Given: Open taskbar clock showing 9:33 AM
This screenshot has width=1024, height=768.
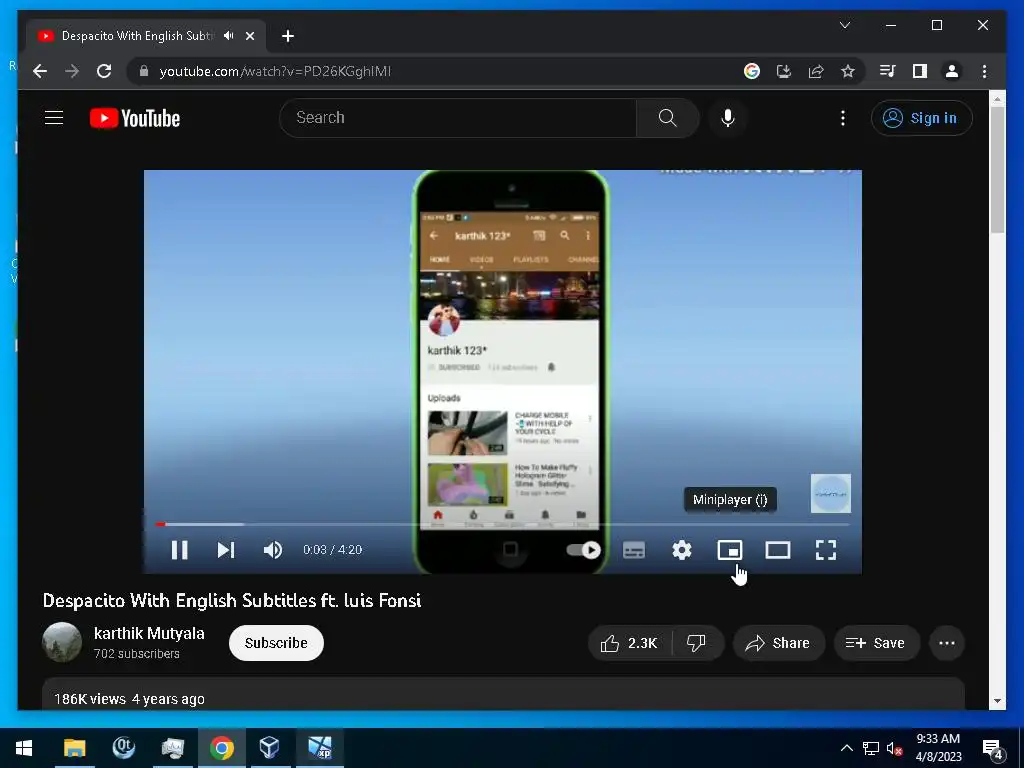Looking at the screenshot, I should pos(938,748).
